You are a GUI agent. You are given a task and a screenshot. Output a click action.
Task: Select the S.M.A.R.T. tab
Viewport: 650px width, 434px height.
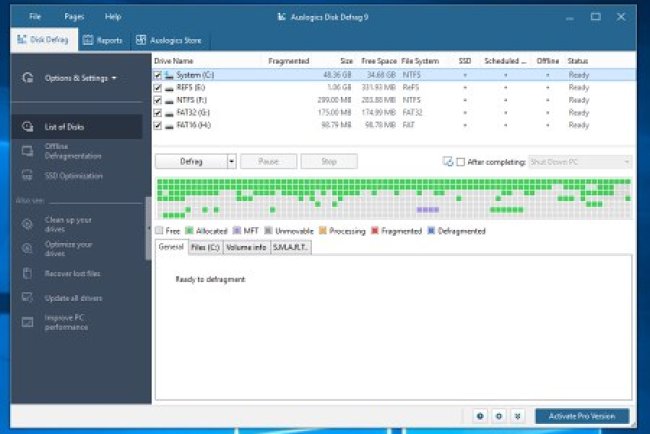pos(290,247)
